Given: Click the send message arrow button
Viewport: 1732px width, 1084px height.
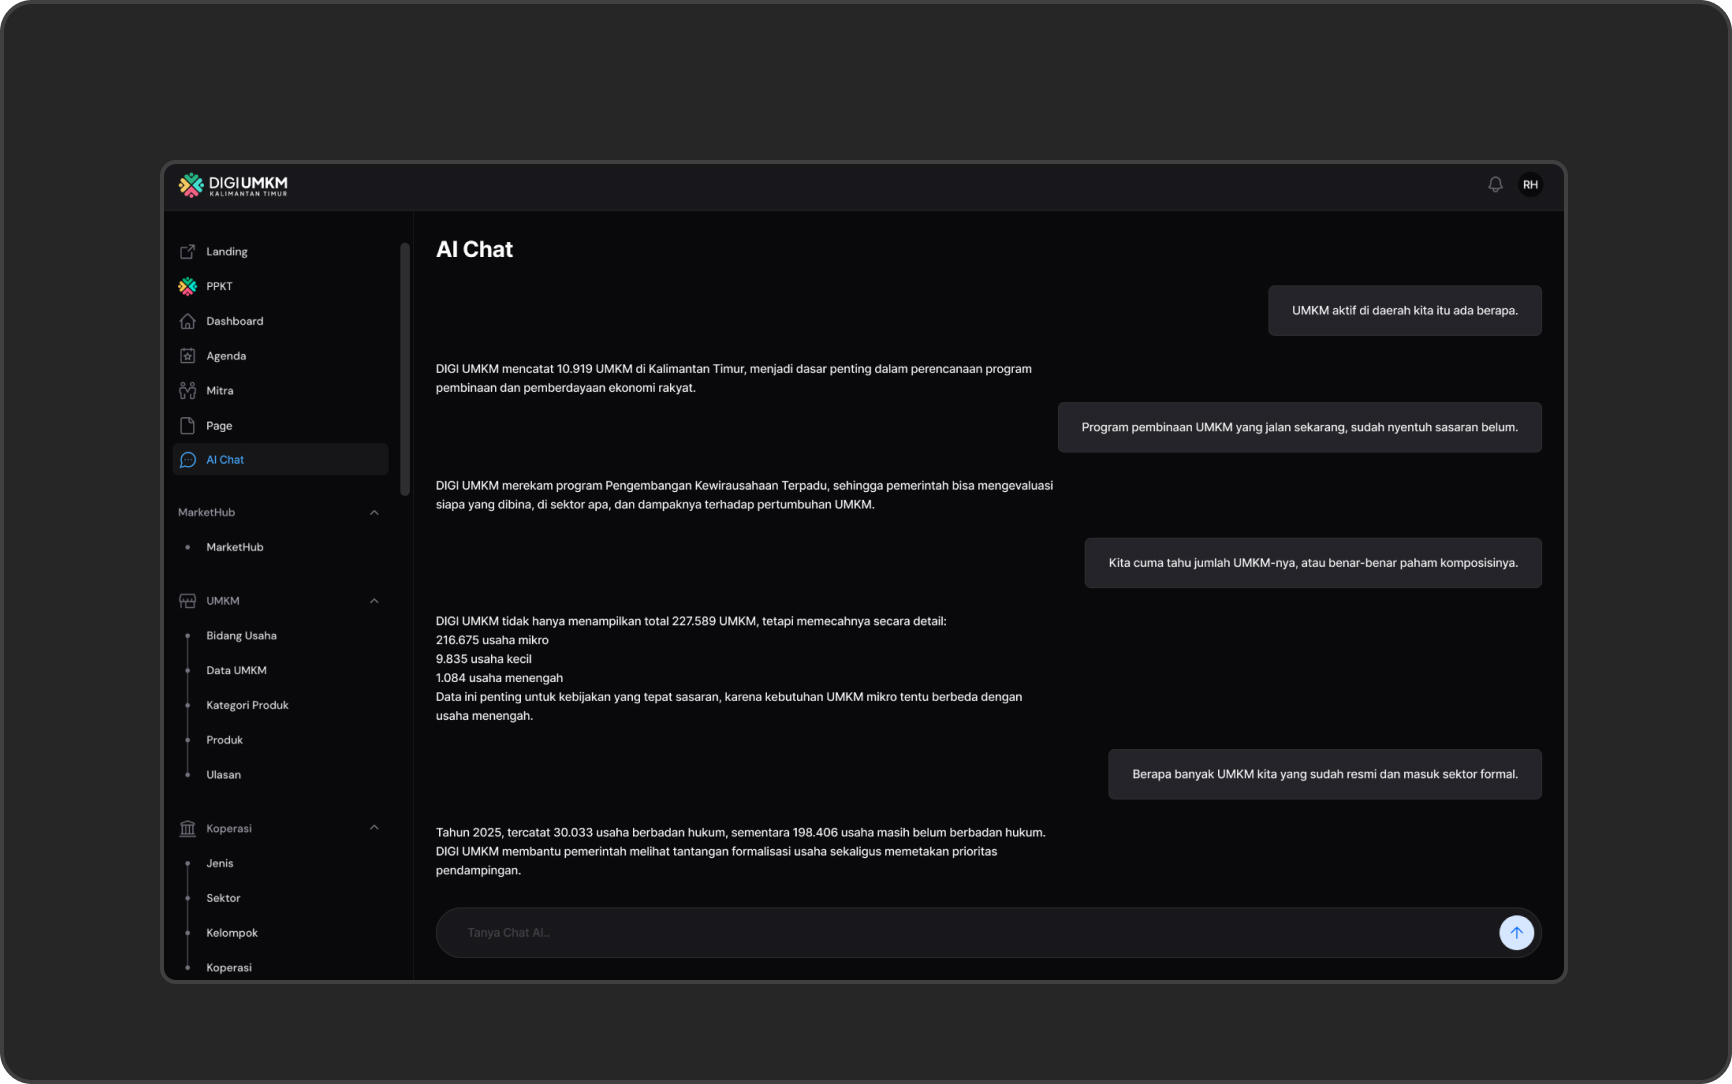Looking at the screenshot, I should point(1516,932).
